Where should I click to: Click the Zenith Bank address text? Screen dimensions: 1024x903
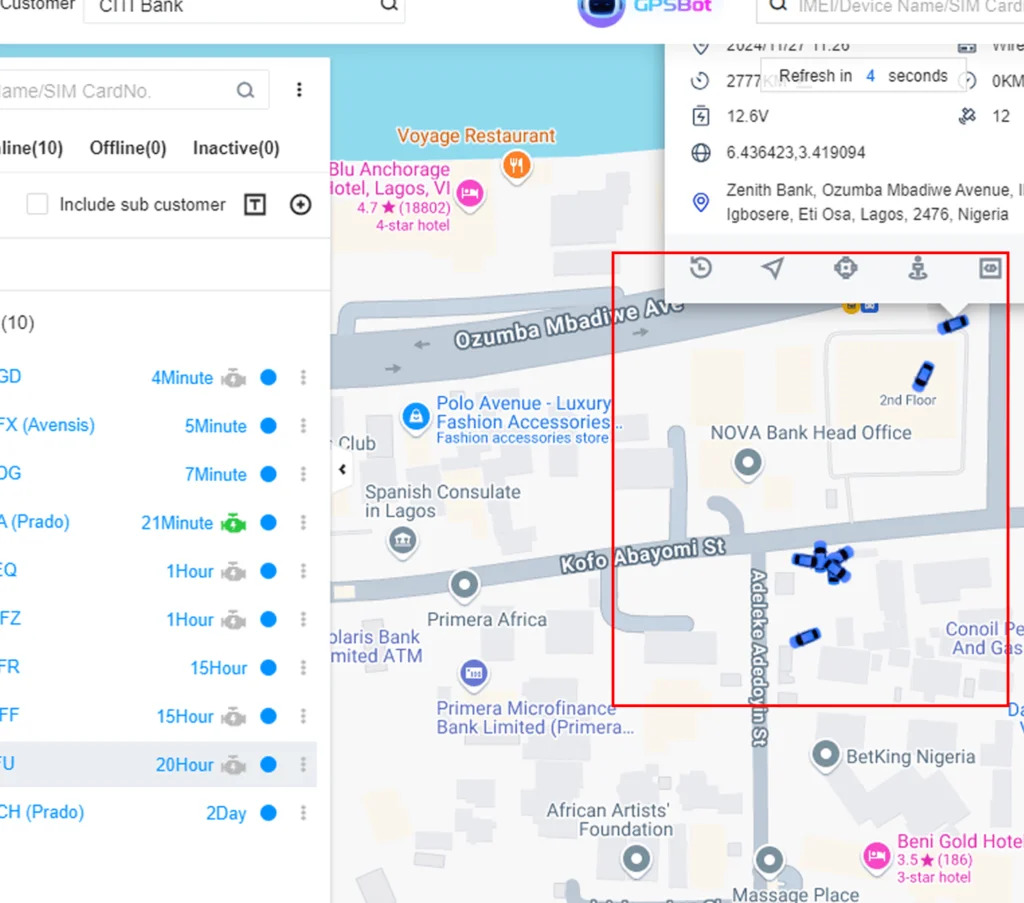(x=874, y=202)
